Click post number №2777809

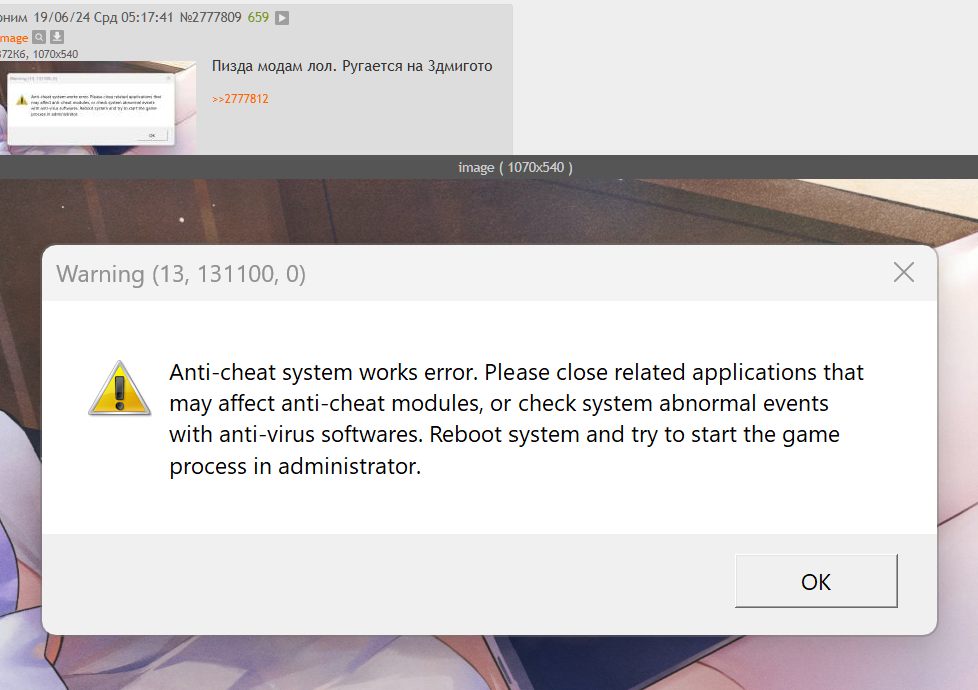[210, 17]
